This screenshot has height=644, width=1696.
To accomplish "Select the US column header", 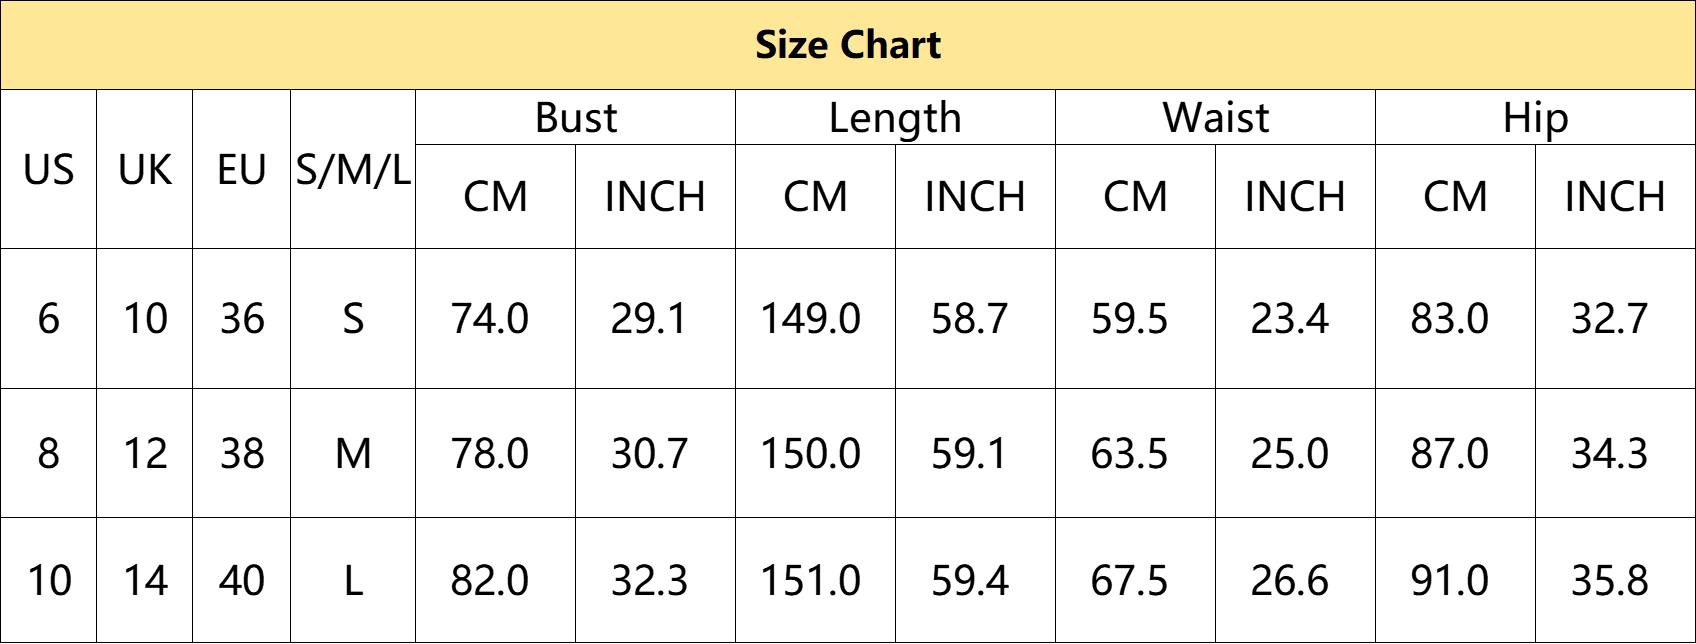I will tap(49, 170).
